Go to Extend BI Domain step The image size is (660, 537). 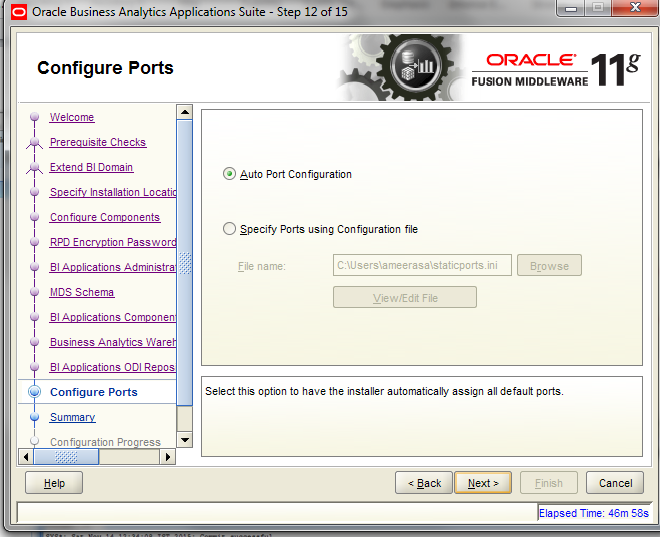pos(91,167)
